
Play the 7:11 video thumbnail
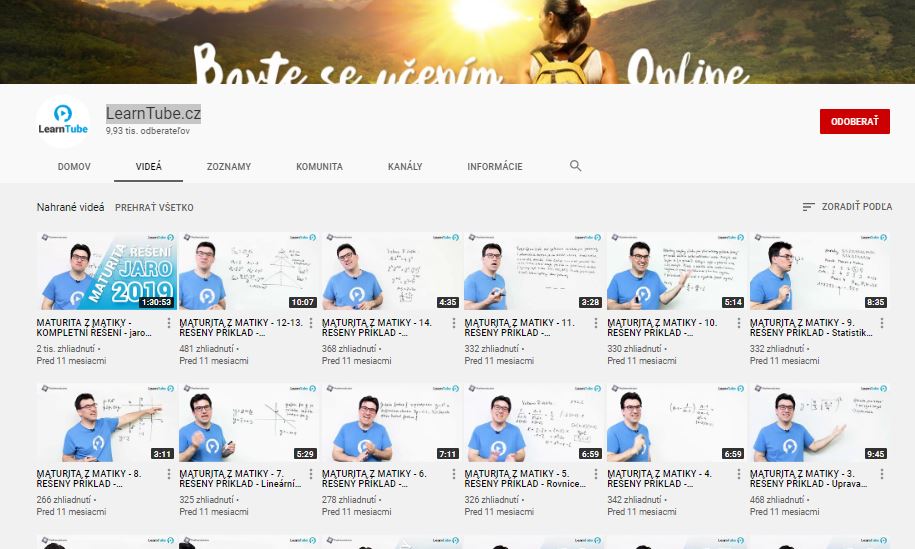[x=391, y=422]
